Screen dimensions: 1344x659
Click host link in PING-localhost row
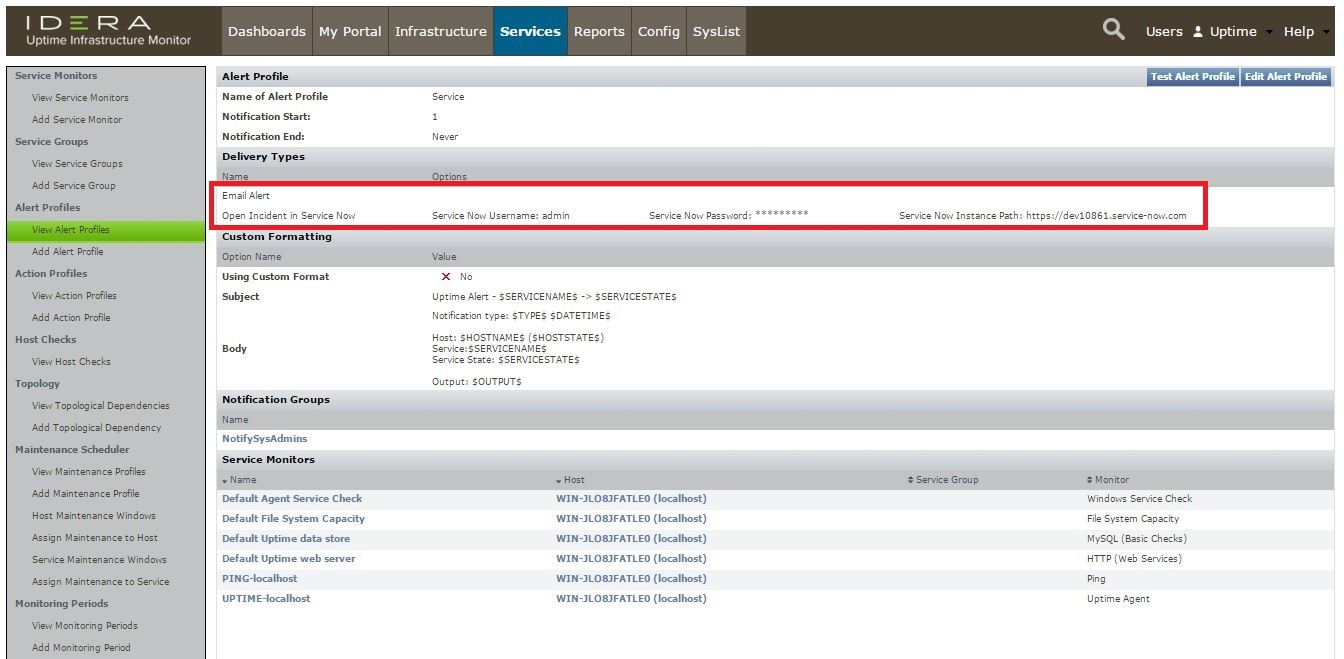631,579
